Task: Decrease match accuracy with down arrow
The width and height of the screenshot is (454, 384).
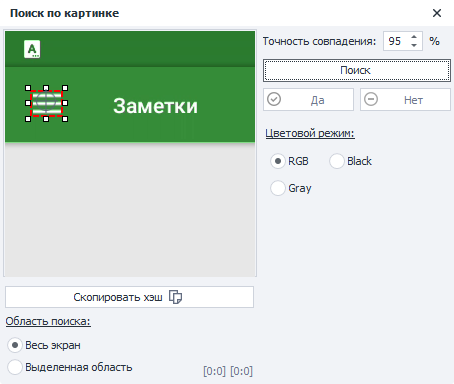Action: click(414, 45)
